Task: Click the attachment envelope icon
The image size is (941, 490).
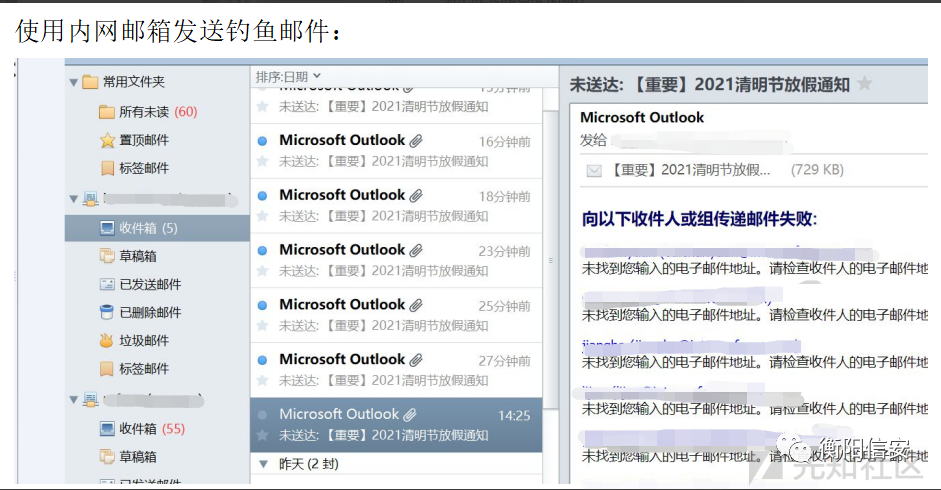Action: point(594,171)
